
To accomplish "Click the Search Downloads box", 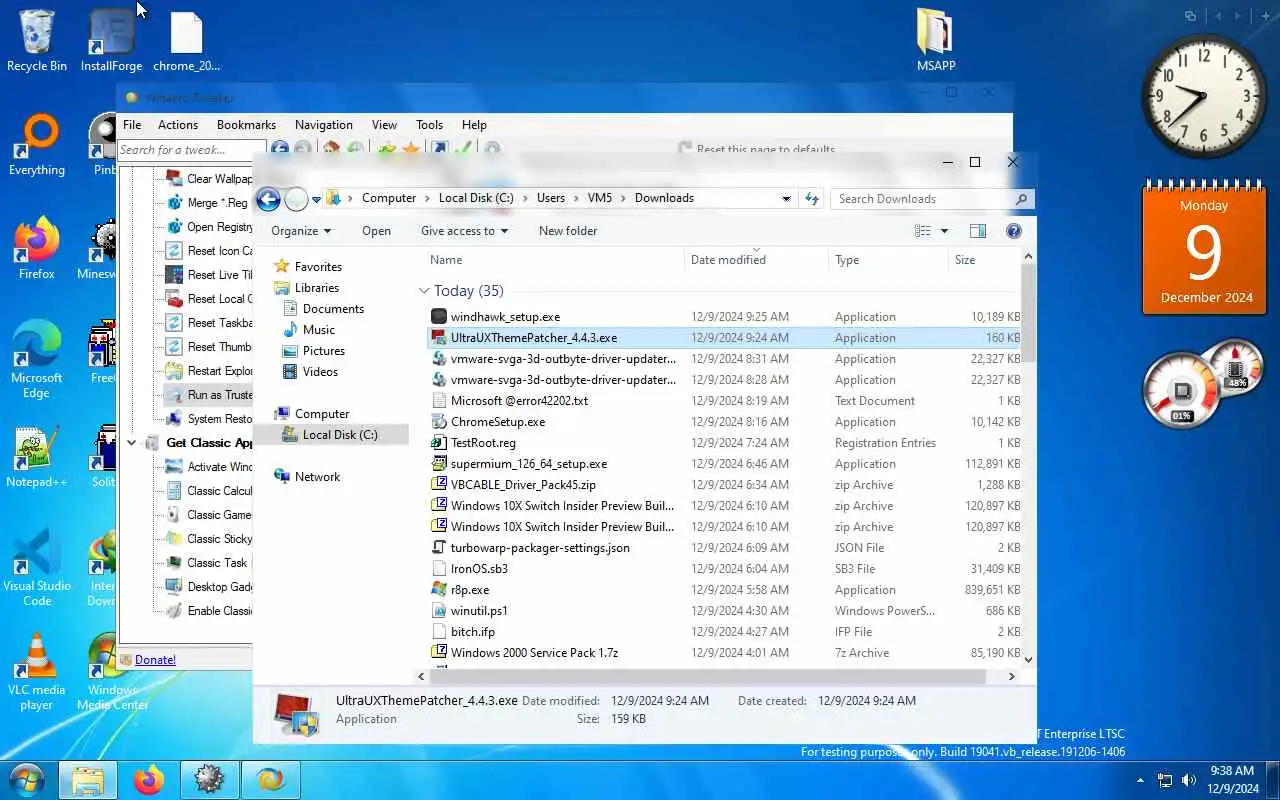I will click(932, 199).
